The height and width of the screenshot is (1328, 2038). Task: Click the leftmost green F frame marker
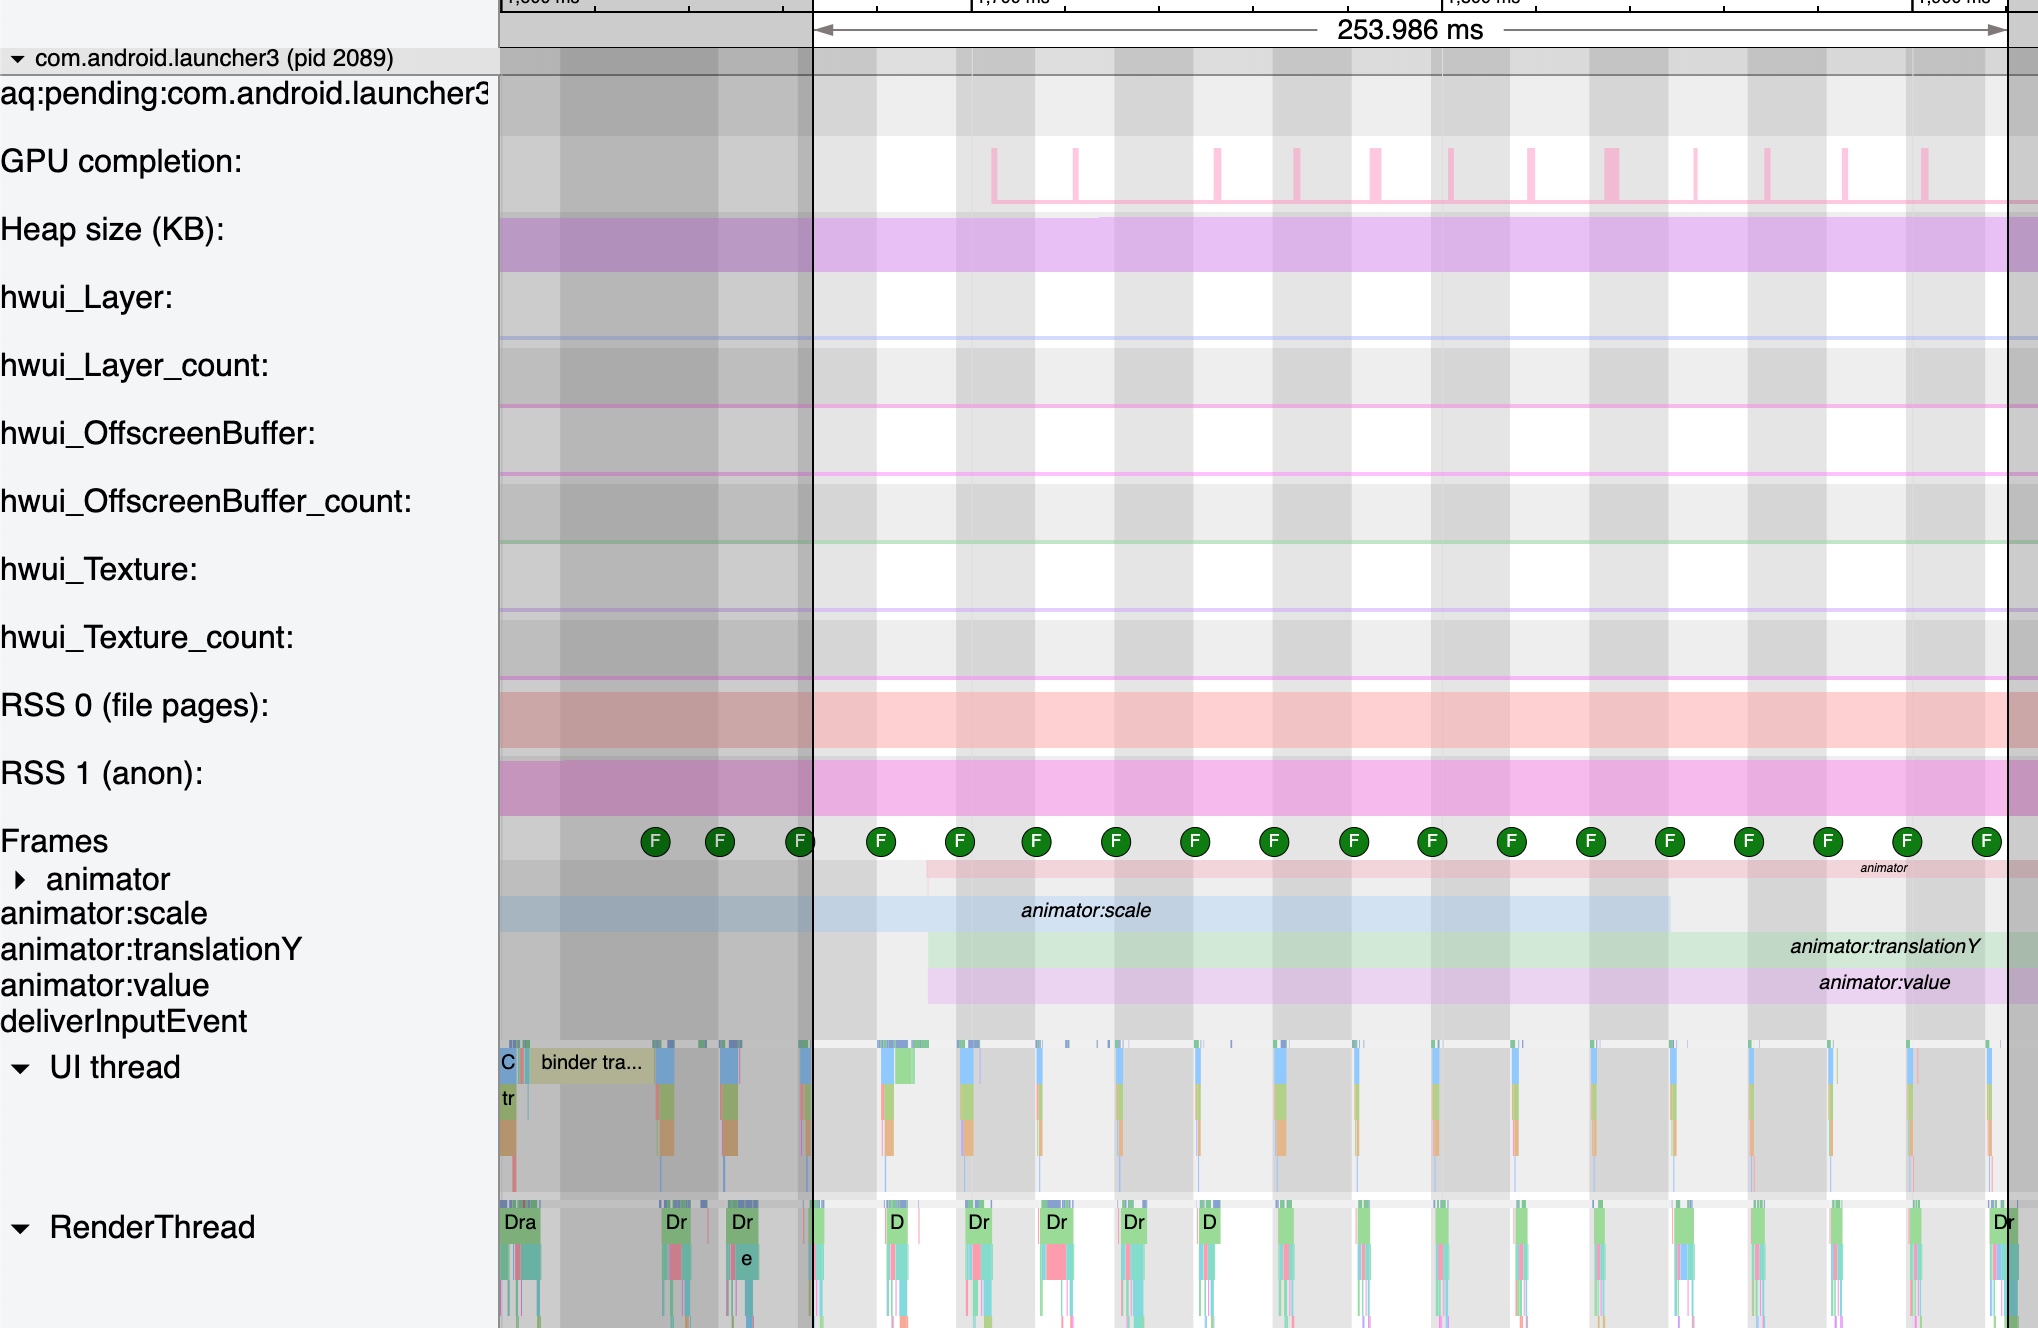tap(655, 841)
